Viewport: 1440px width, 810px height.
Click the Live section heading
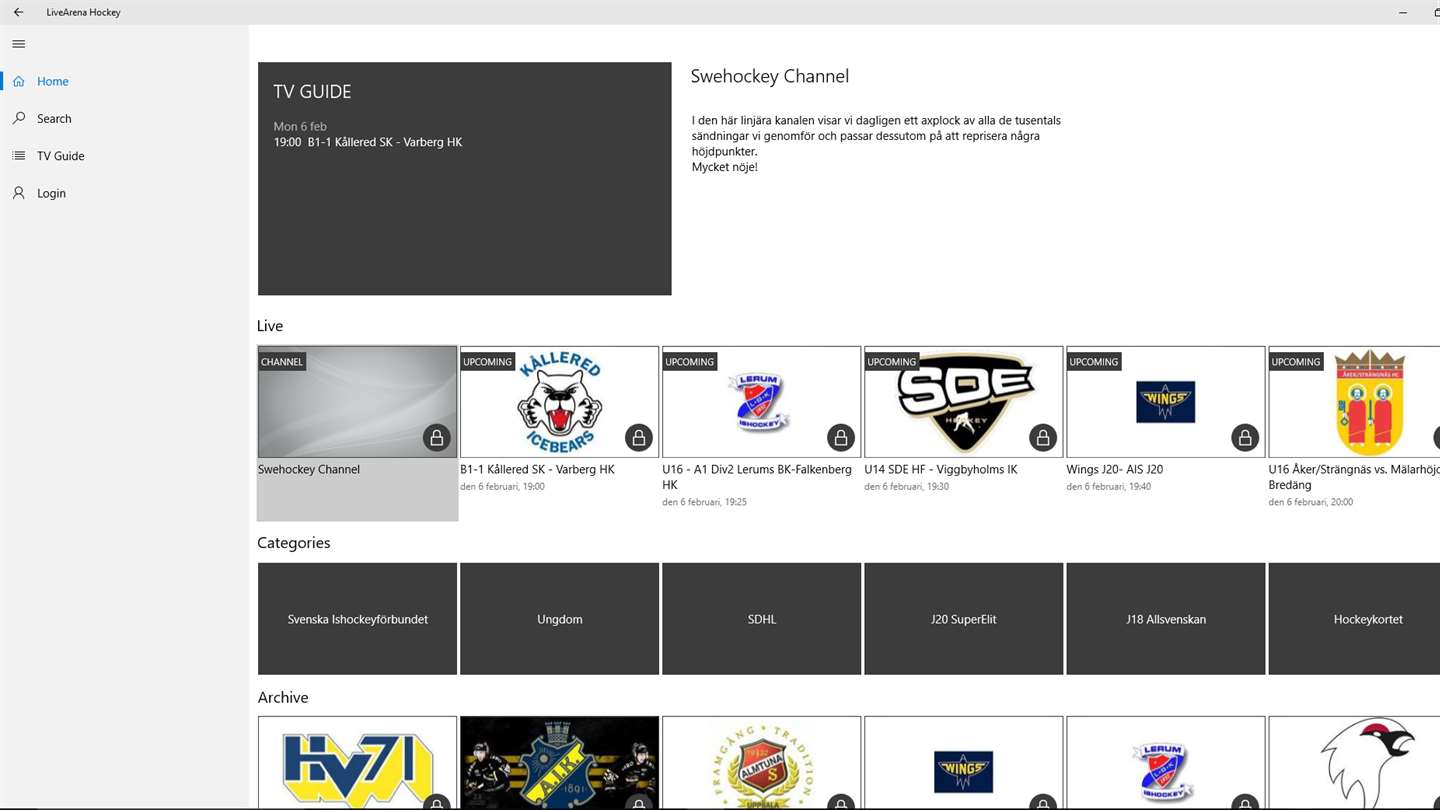tap(270, 326)
